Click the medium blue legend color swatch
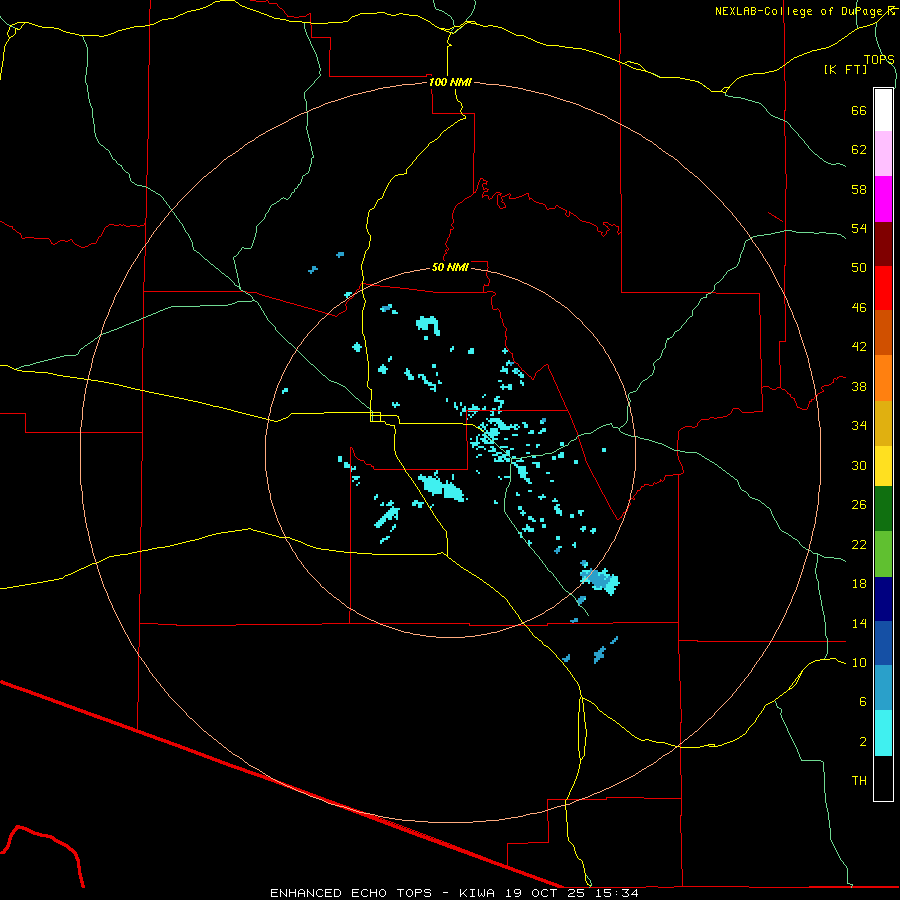The width and height of the screenshot is (900, 900). (883, 643)
